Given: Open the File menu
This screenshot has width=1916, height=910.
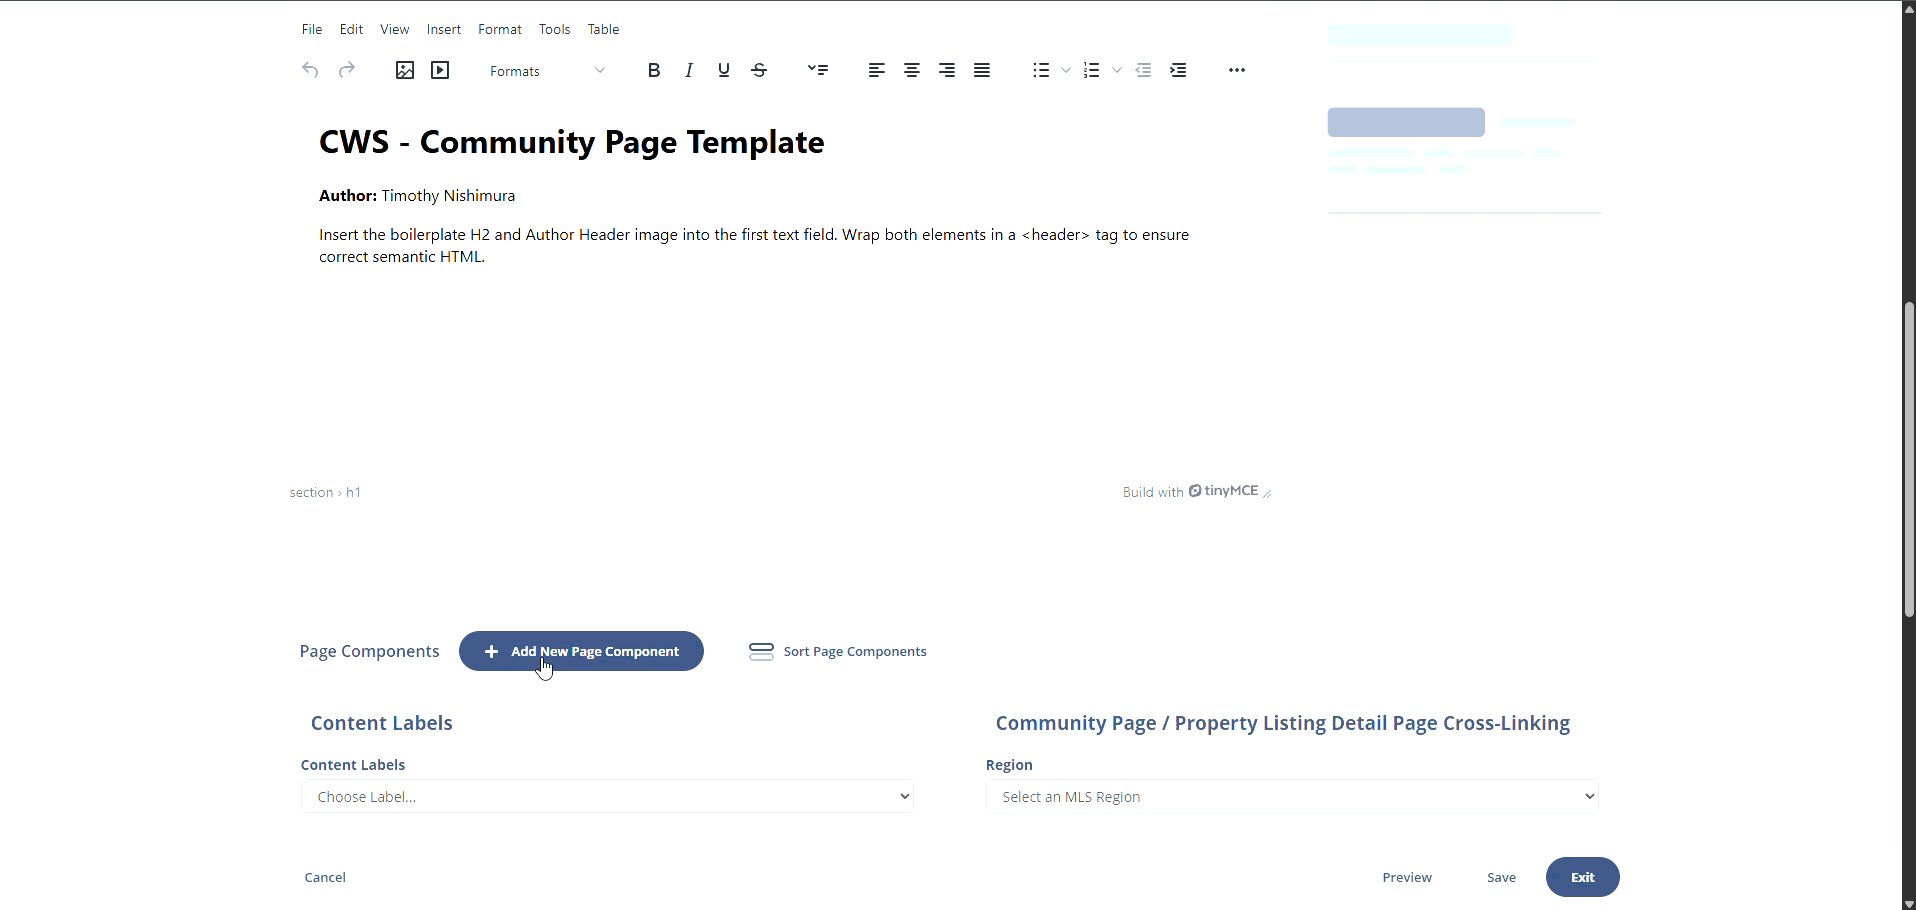Looking at the screenshot, I should coord(312,30).
